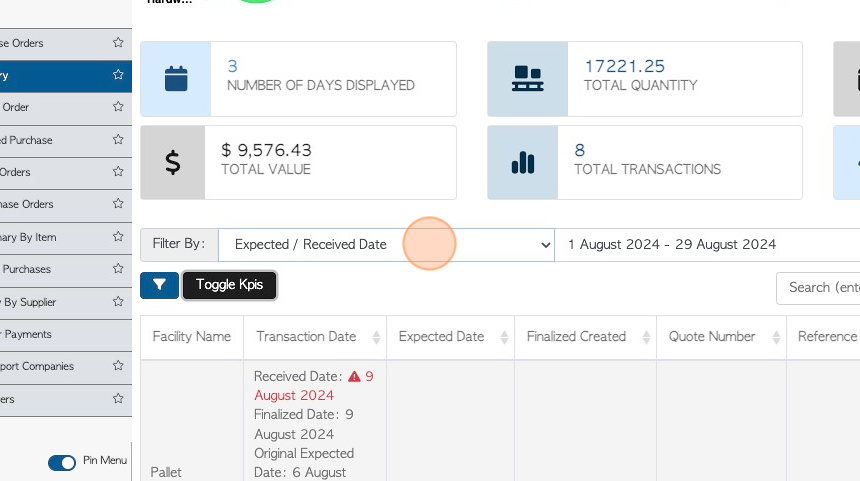Click the pallet total quantity icon
Image resolution: width=860 pixels, height=481 pixels.
tap(527, 77)
